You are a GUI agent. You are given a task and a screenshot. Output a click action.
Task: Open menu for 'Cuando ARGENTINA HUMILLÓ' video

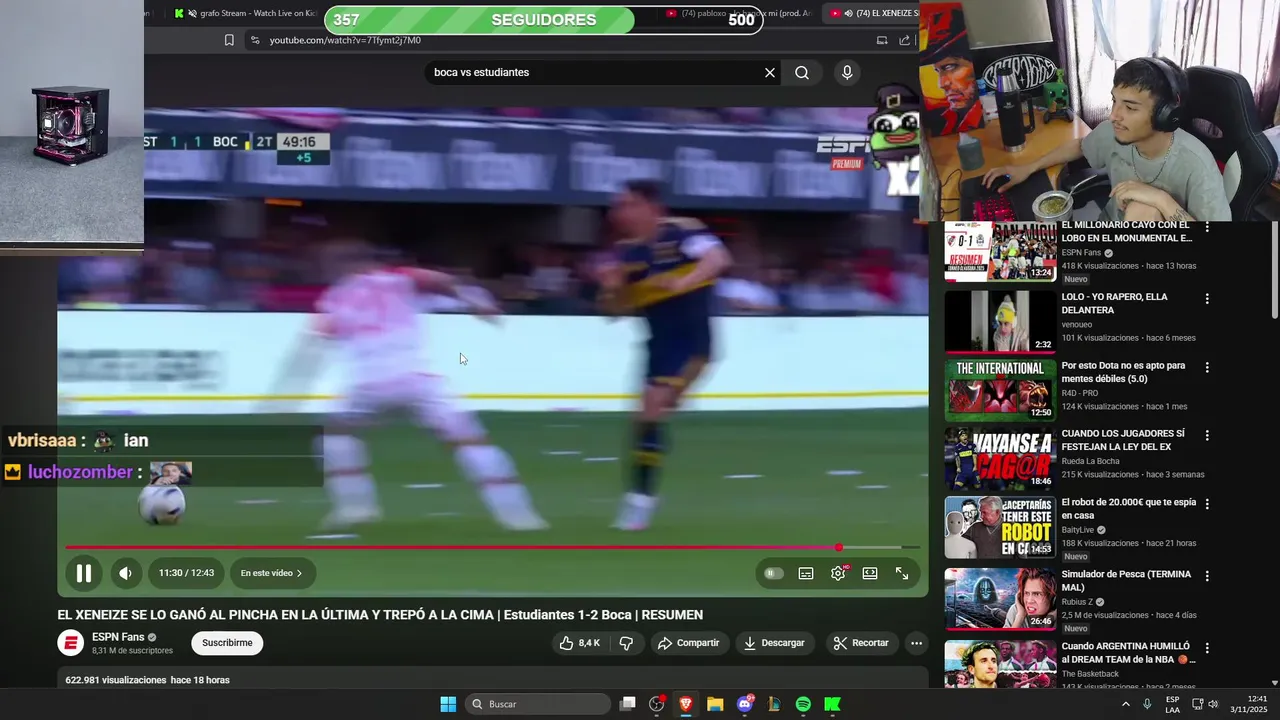click(x=1207, y=648)
